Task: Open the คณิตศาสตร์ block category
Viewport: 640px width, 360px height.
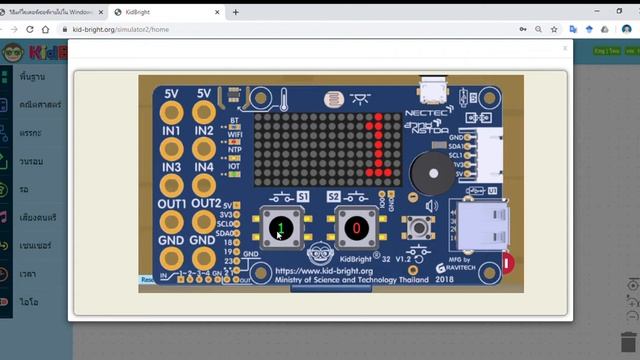Action: pos(40,104)
